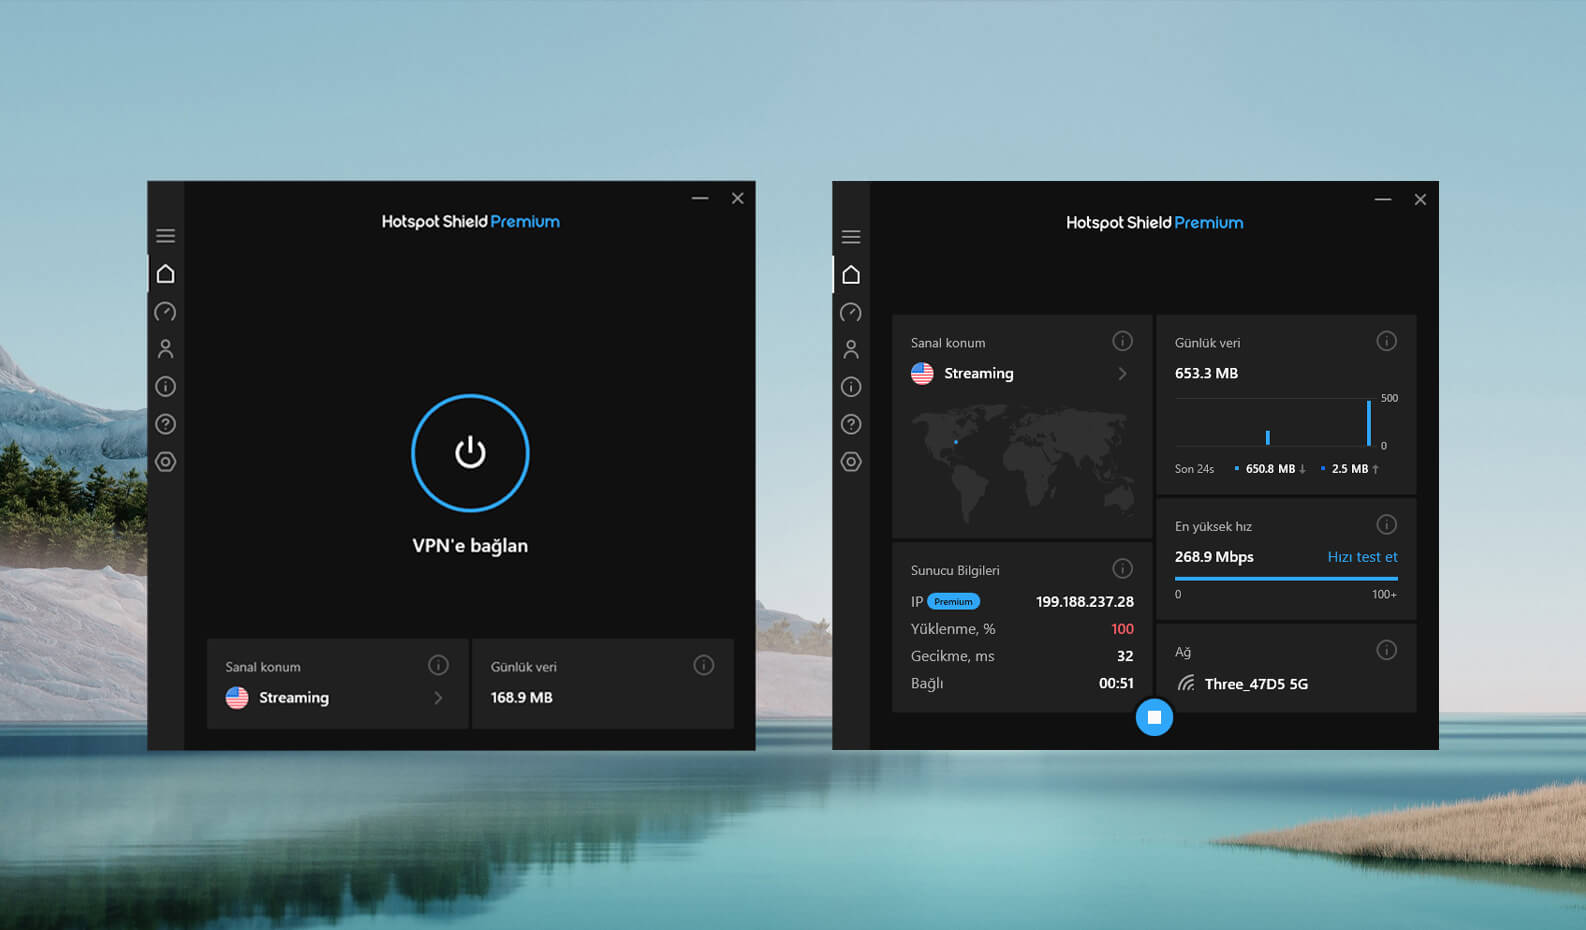Click the world map in right window
The height and width of the screenshot is (930, 1586).
1022,463
